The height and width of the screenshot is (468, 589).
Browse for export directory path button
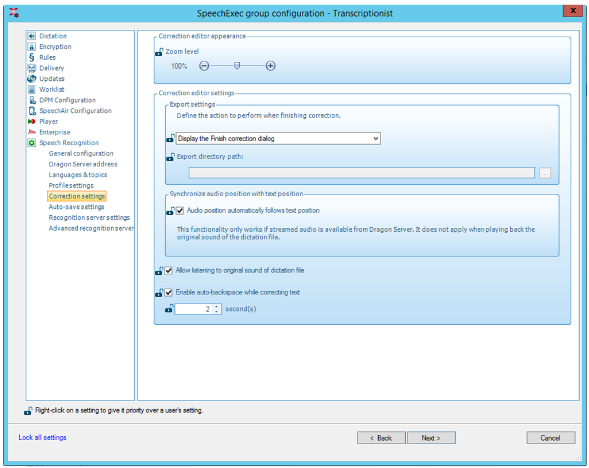pyautogui.click(x=545, y=173)
